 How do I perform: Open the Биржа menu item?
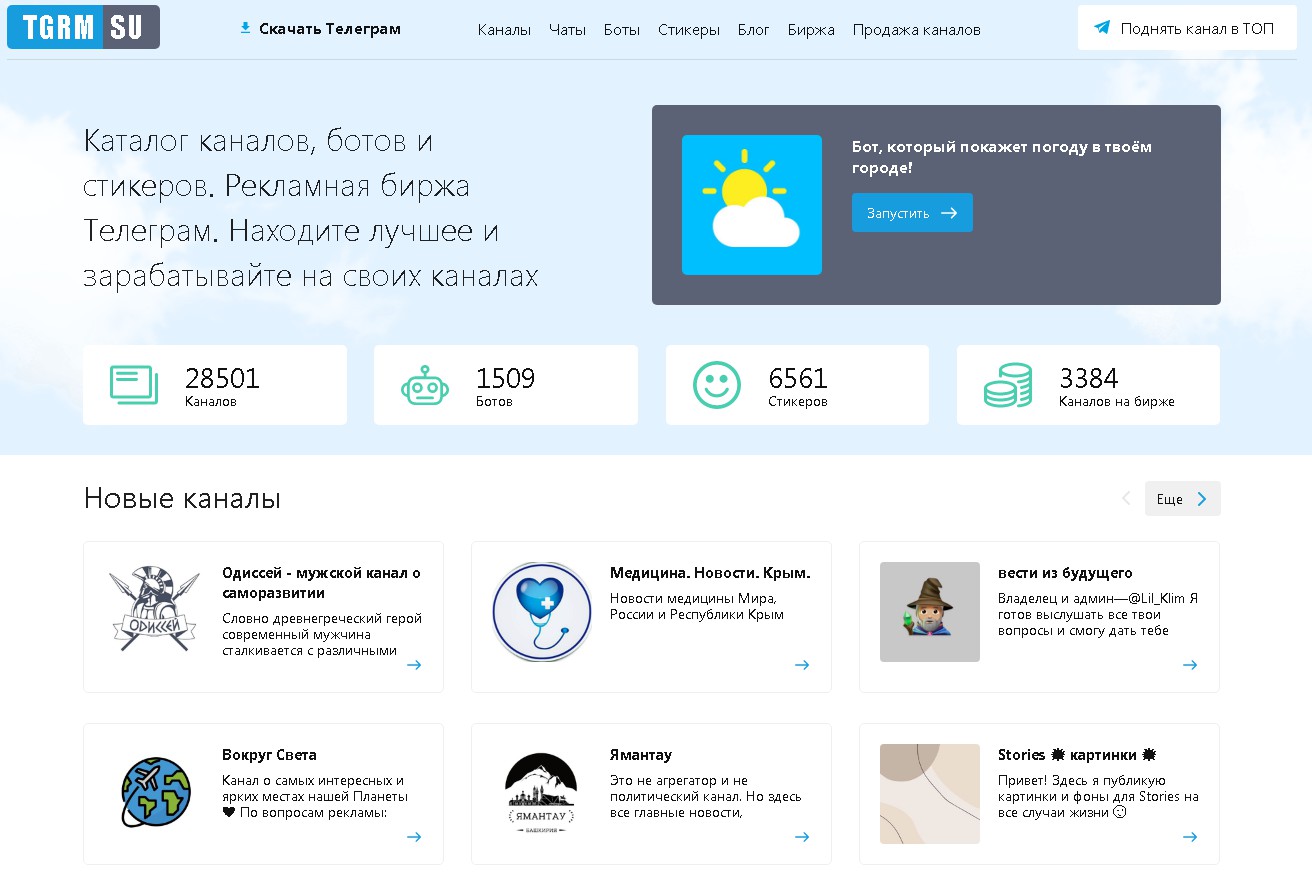[x=811, y=30]
